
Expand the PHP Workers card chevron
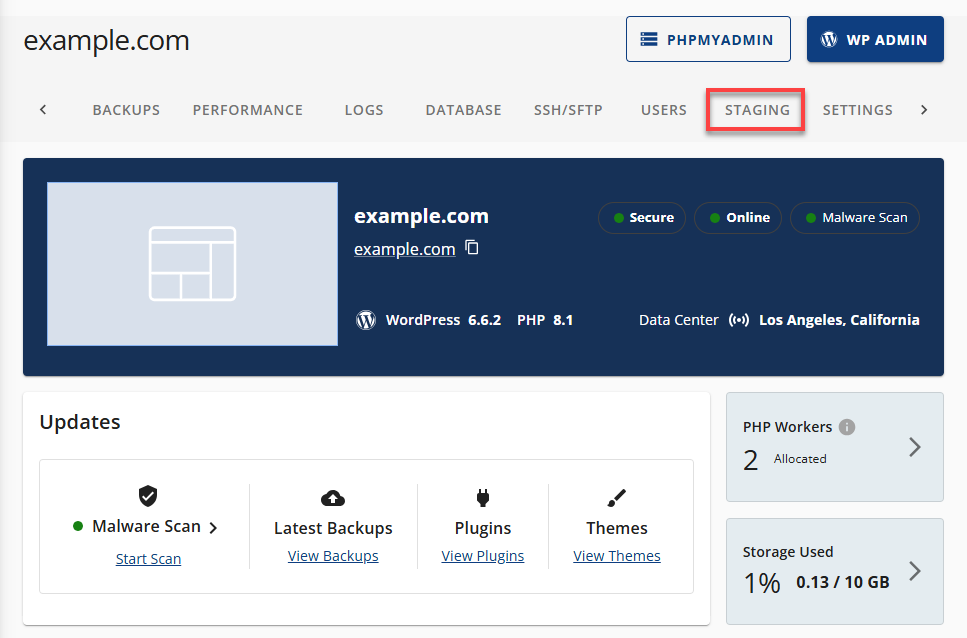coord(914,447)
